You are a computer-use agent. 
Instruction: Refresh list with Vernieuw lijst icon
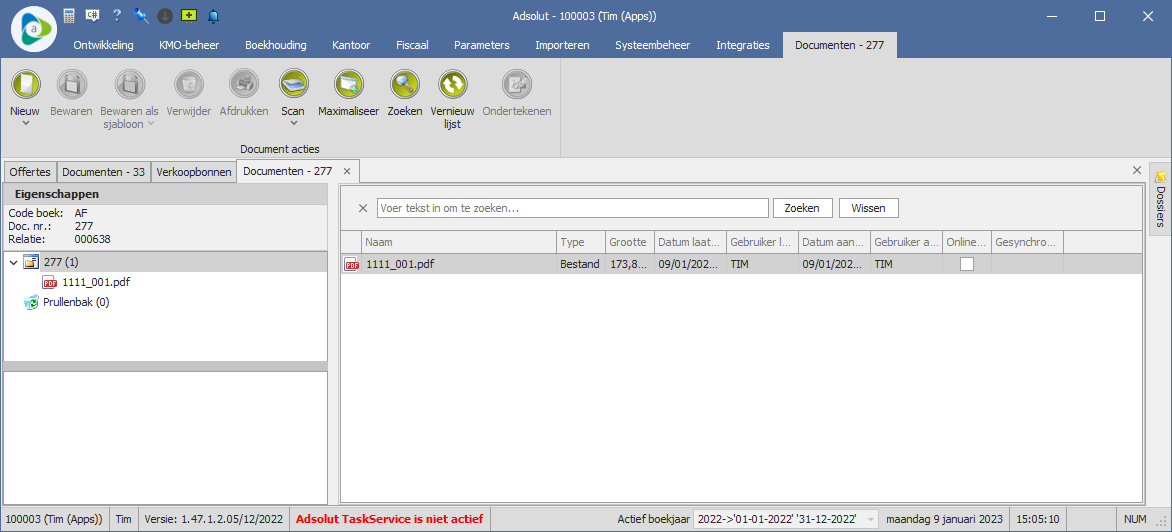coord(452,84)
